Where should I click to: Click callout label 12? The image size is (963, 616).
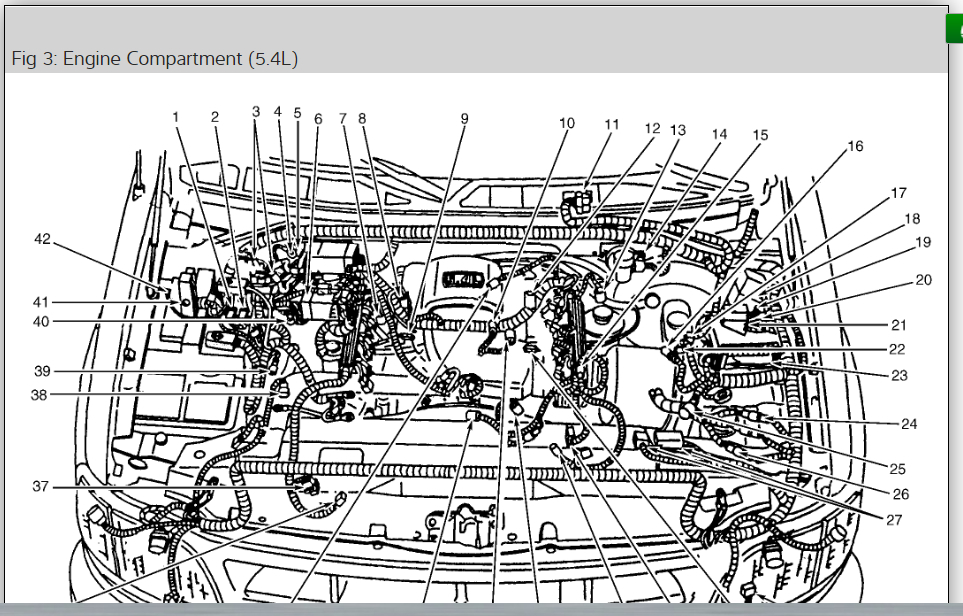pos(652,128)
